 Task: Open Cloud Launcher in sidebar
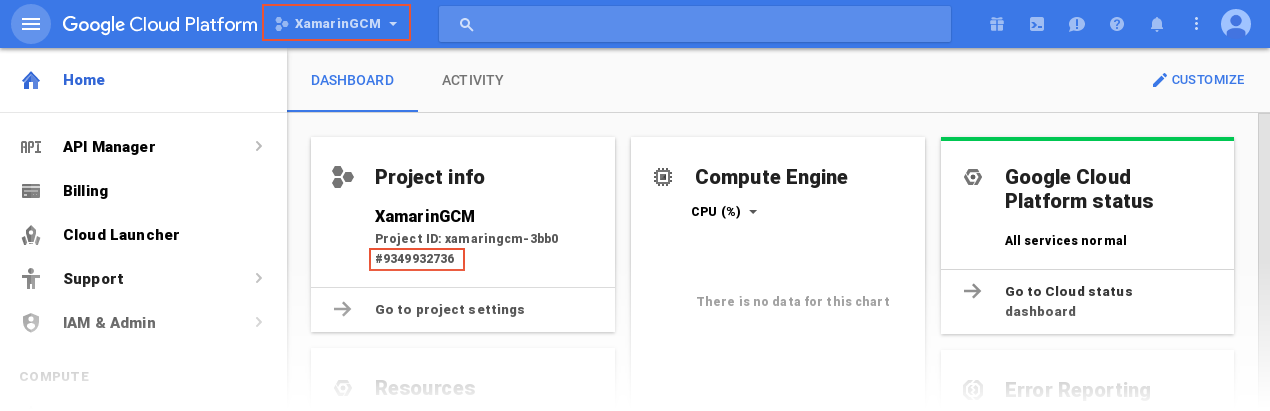click(120, 235)
